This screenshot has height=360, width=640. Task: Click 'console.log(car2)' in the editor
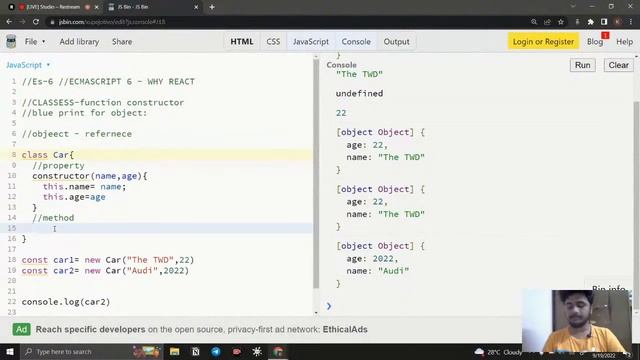66,302
